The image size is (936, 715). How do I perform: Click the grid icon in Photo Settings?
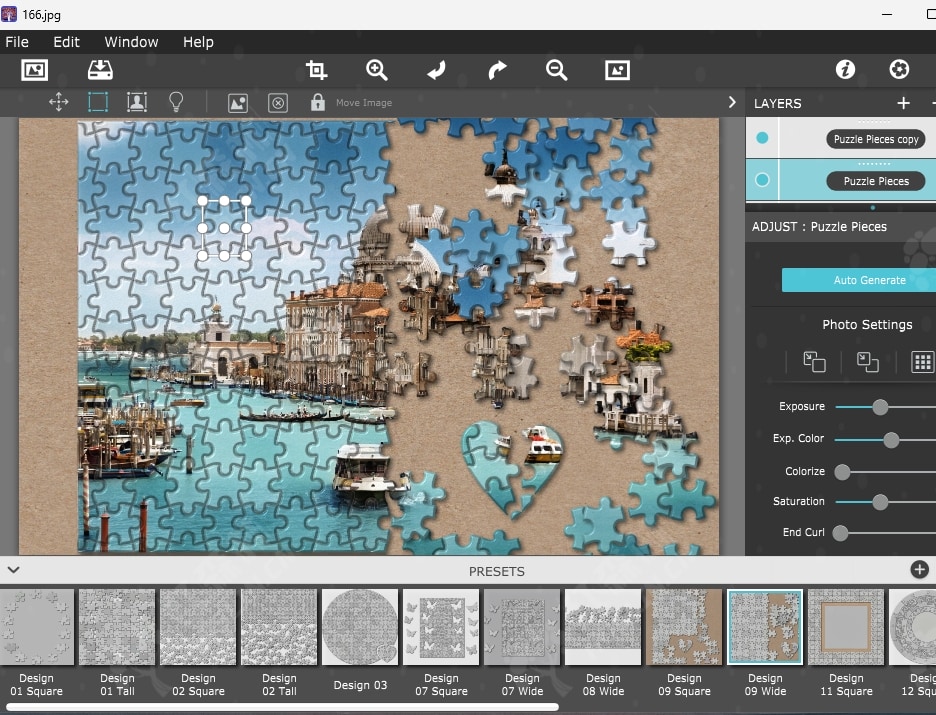[x=922, y=362]
